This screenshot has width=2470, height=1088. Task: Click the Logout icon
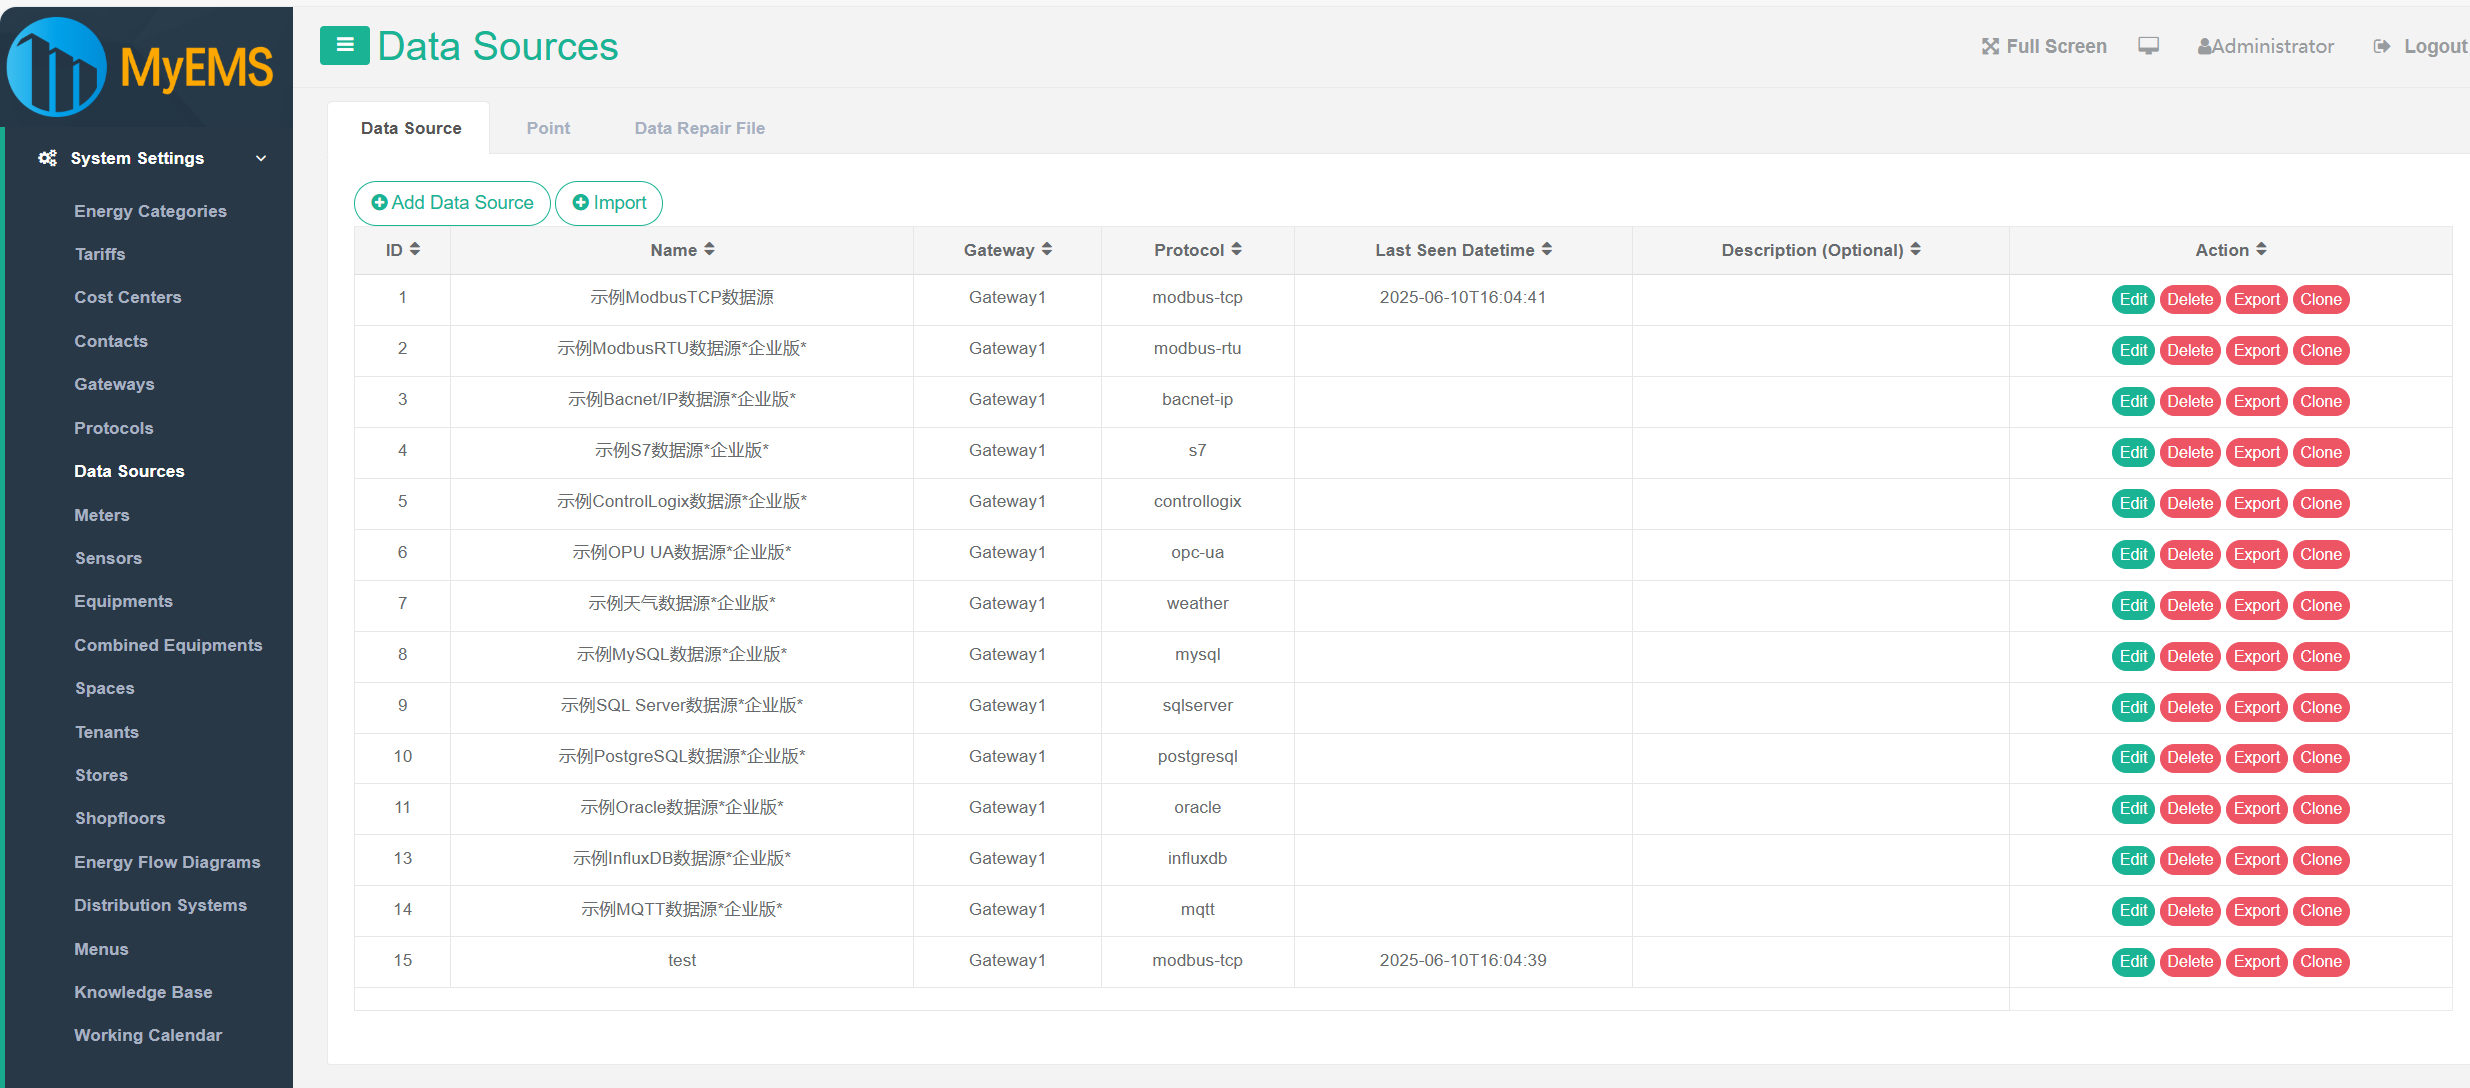pos(2382,46)
